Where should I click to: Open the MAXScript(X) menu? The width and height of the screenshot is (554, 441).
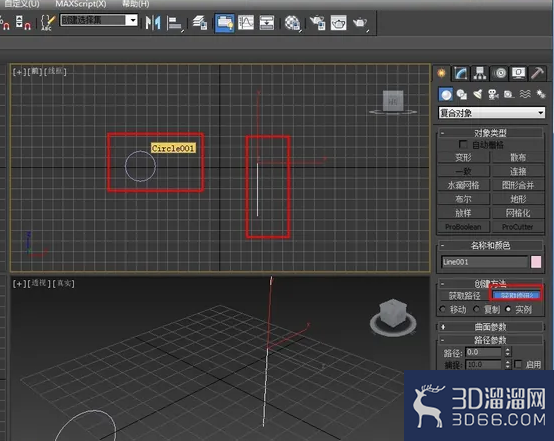81,4
